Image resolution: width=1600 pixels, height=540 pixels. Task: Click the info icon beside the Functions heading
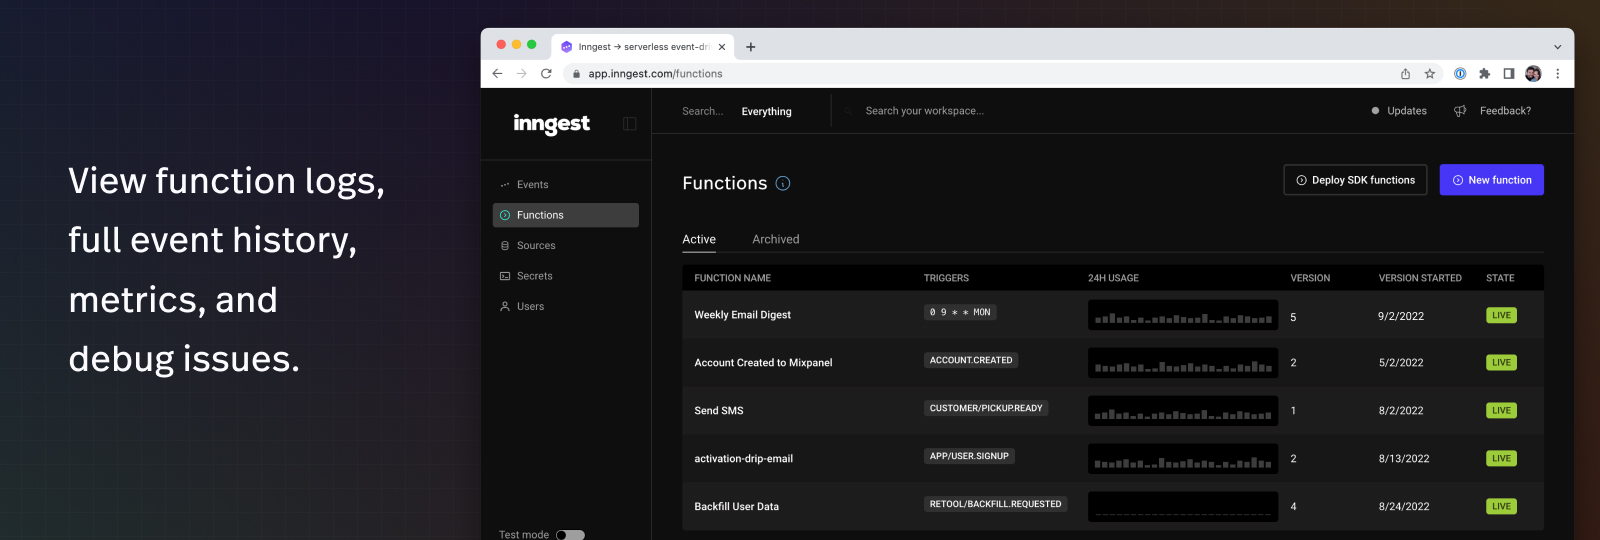783,183
